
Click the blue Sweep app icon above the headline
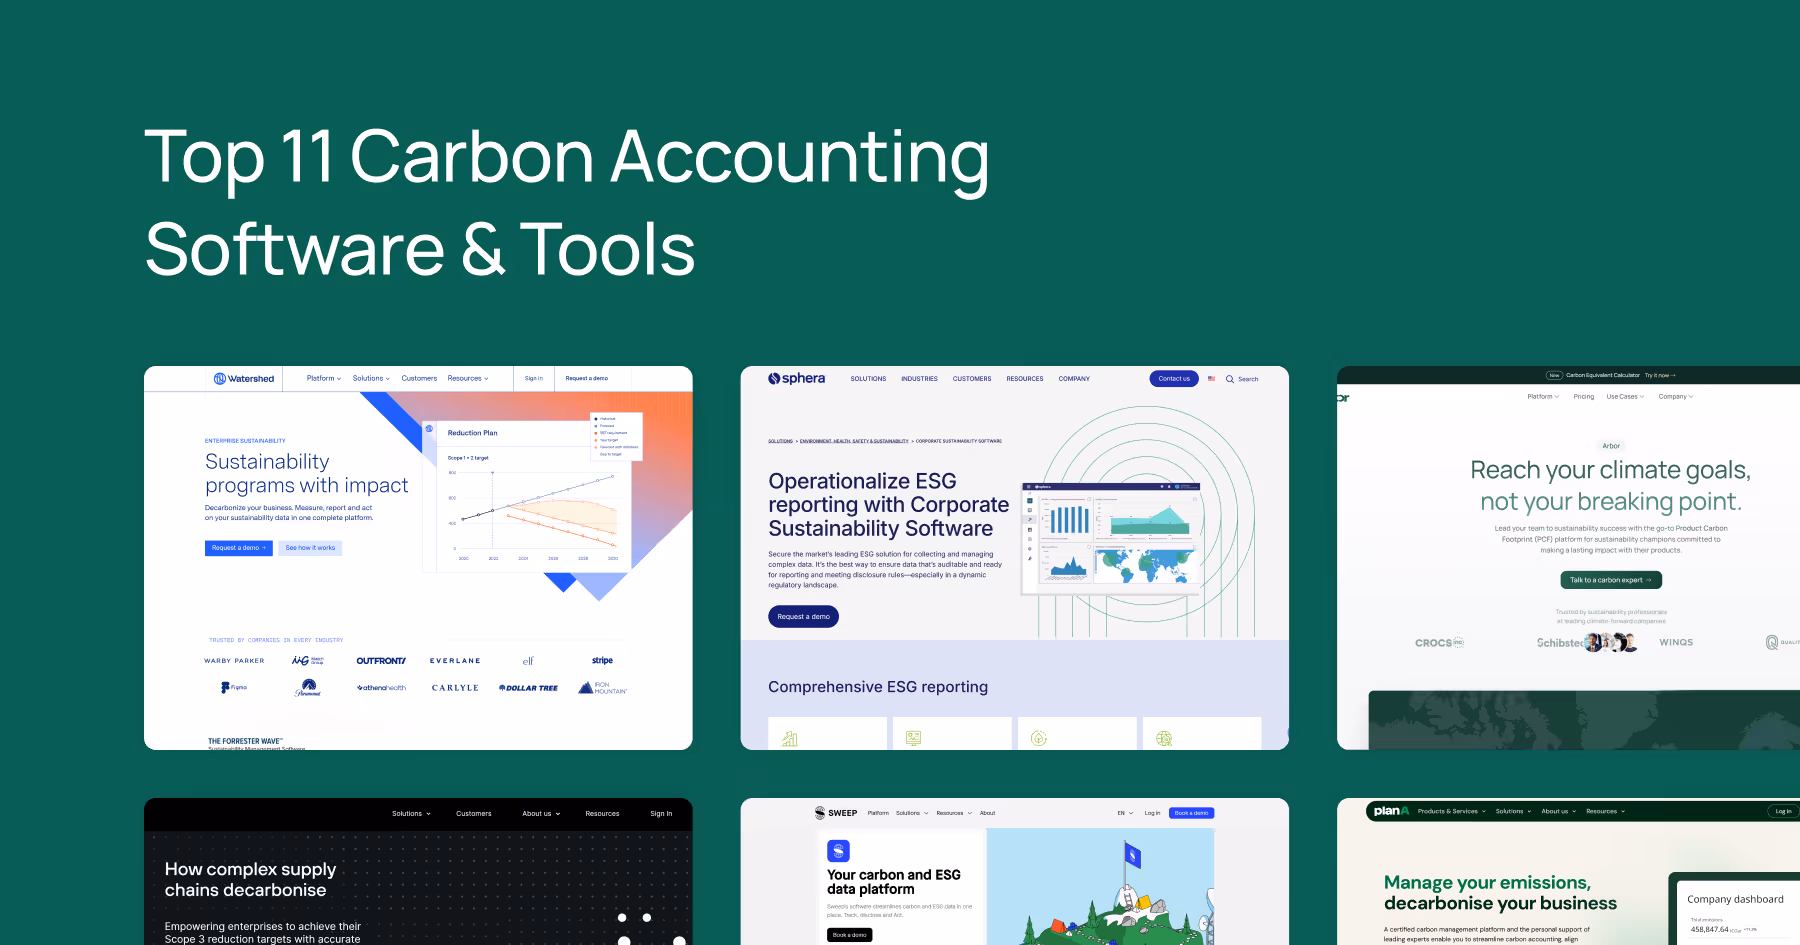[838, 851]
